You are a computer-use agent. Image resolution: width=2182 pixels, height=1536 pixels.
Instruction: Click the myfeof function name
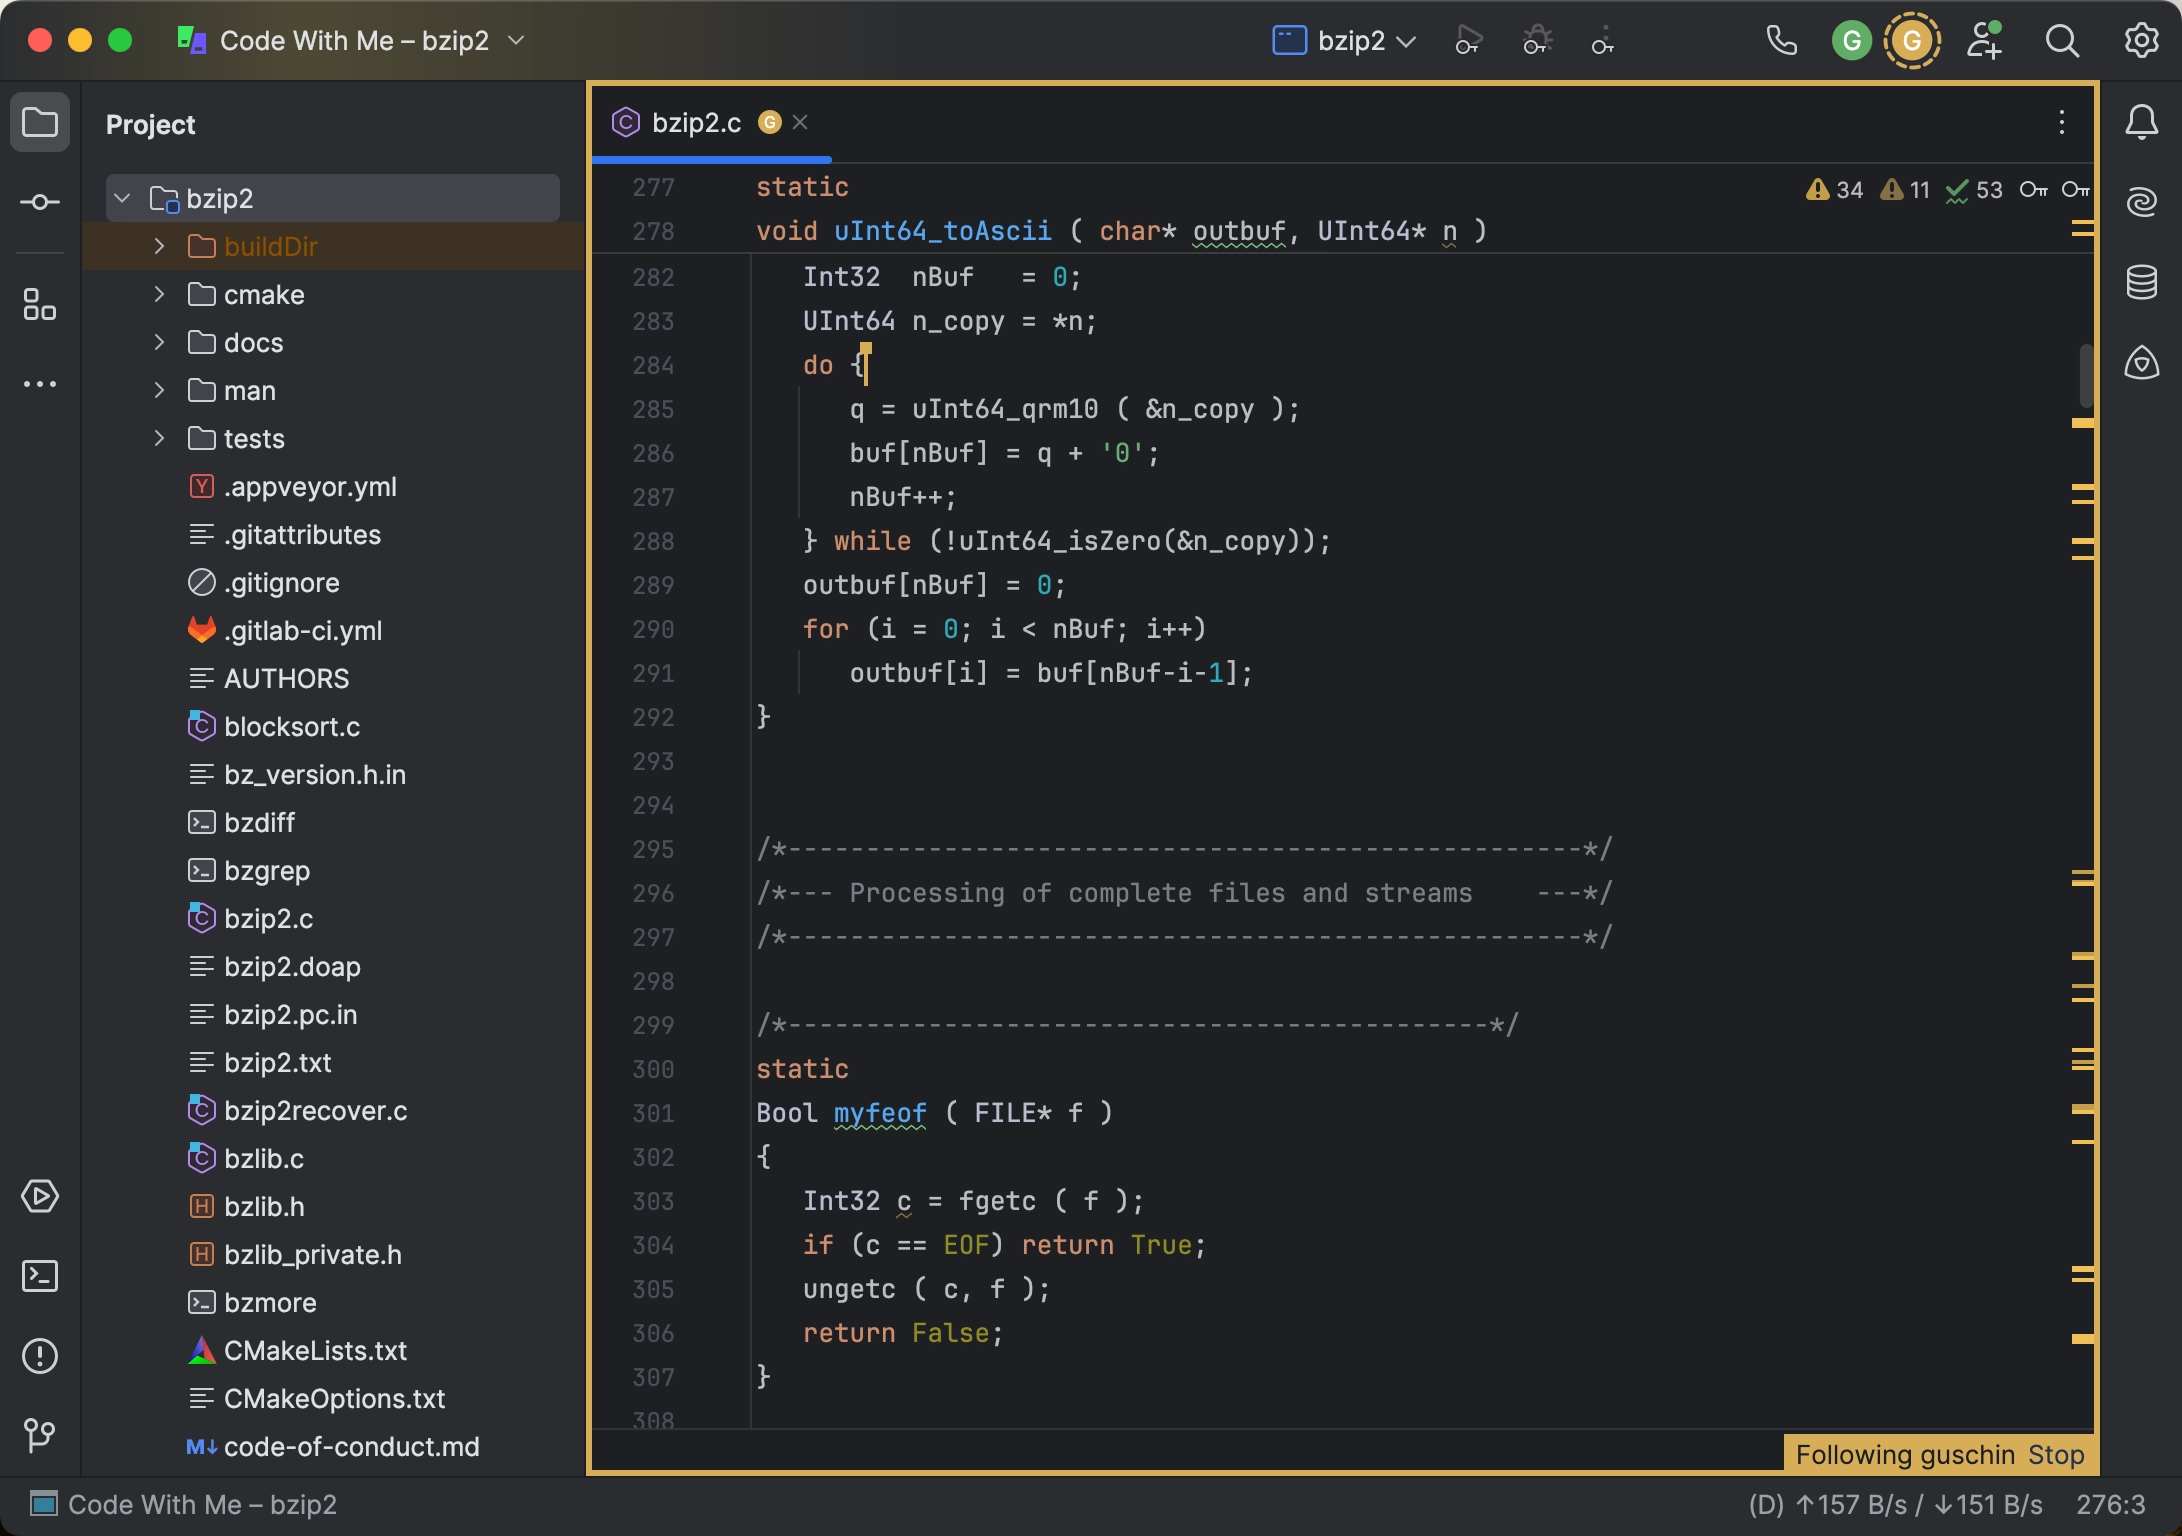(880, 1113)
